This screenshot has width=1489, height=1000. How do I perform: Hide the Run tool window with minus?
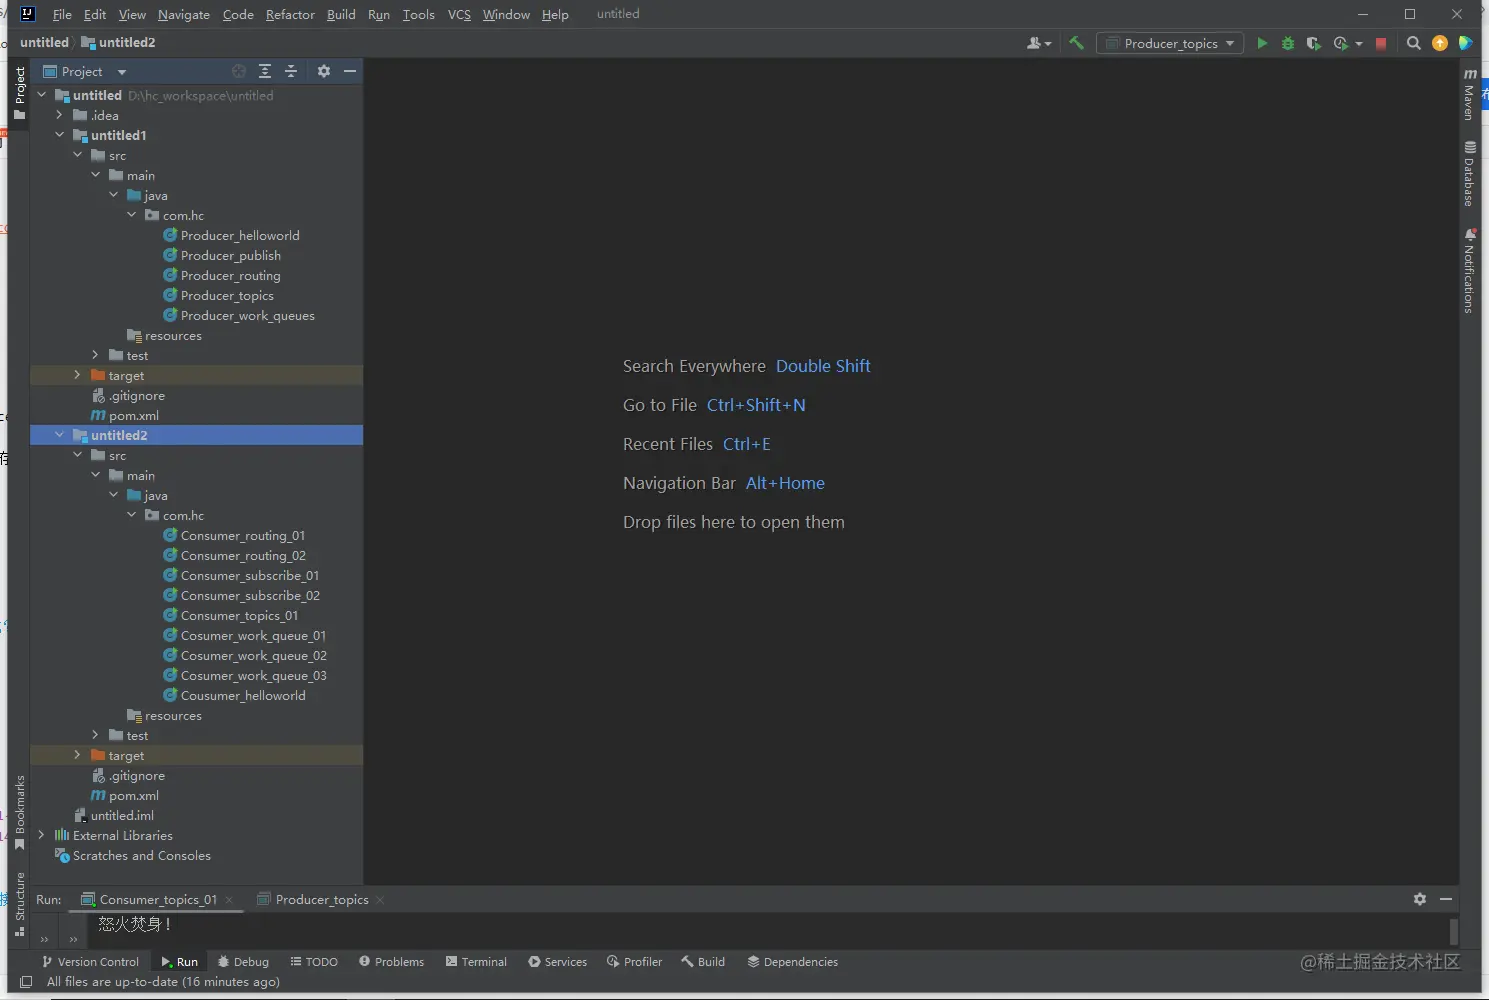1446,899
